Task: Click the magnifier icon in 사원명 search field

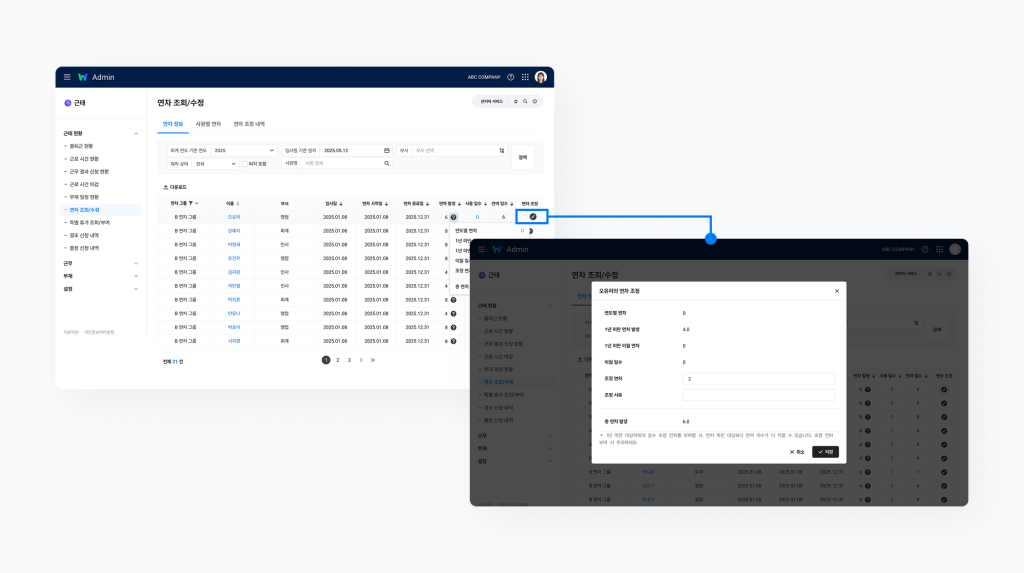Action: click(387, 163)
